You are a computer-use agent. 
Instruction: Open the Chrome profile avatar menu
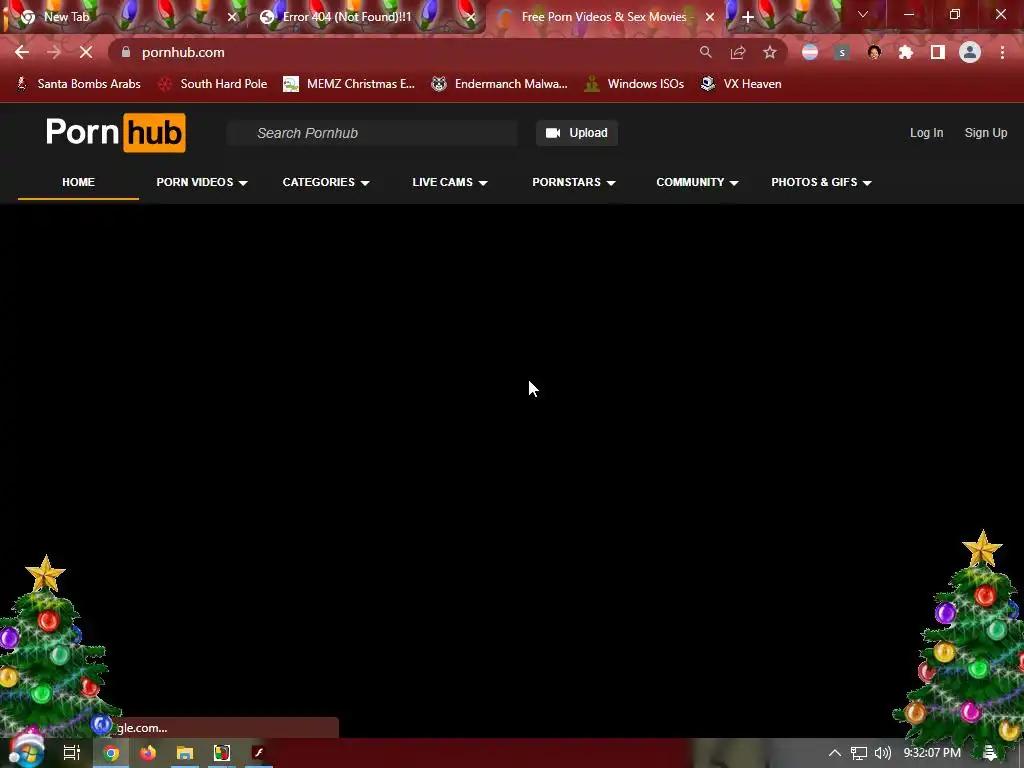coord(970,52)
